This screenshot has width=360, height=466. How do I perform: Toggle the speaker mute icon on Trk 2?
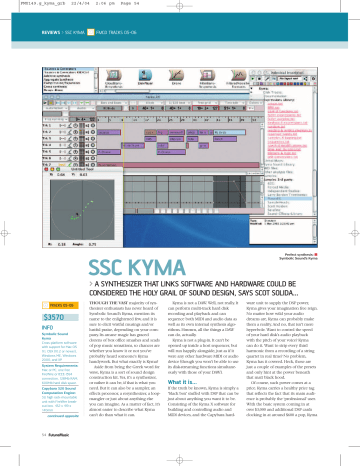tap(87, 132)
